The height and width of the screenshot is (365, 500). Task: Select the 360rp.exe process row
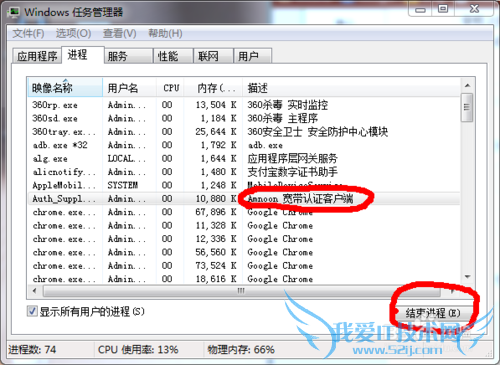(x=244, y=105)
